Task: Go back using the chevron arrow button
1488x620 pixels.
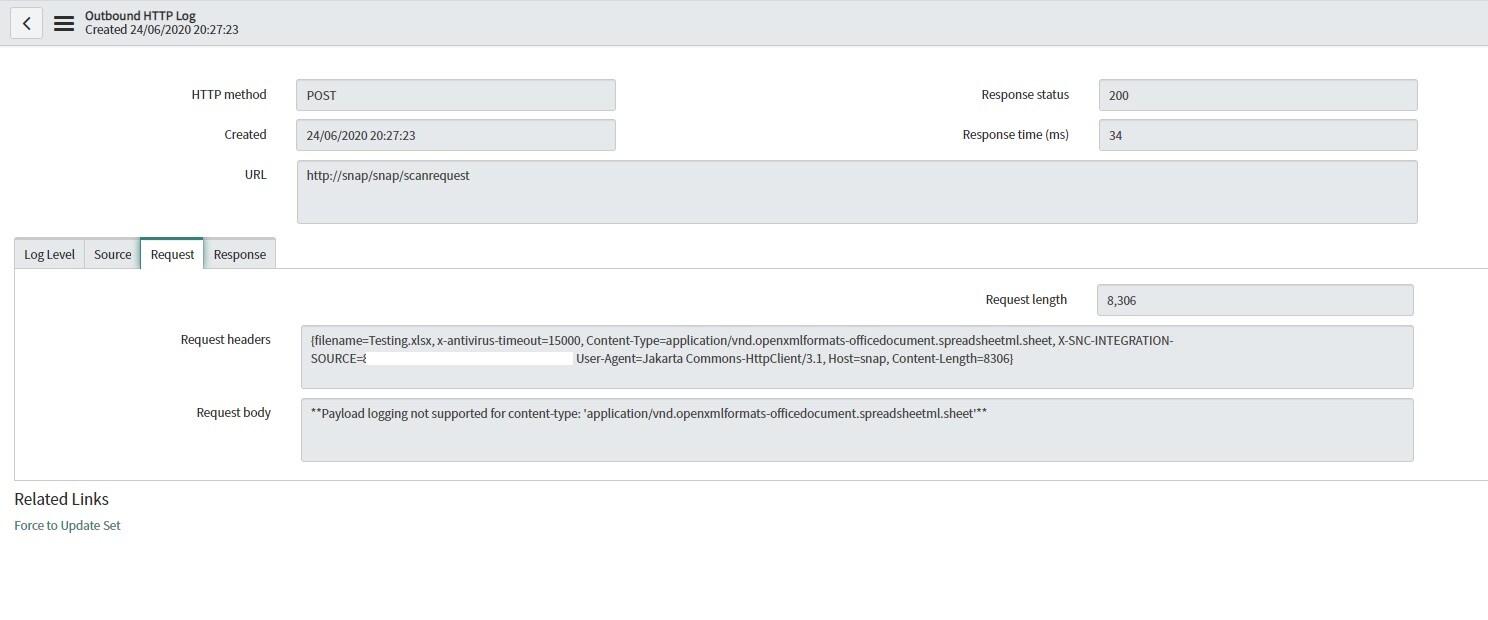Action: point(26,23)
